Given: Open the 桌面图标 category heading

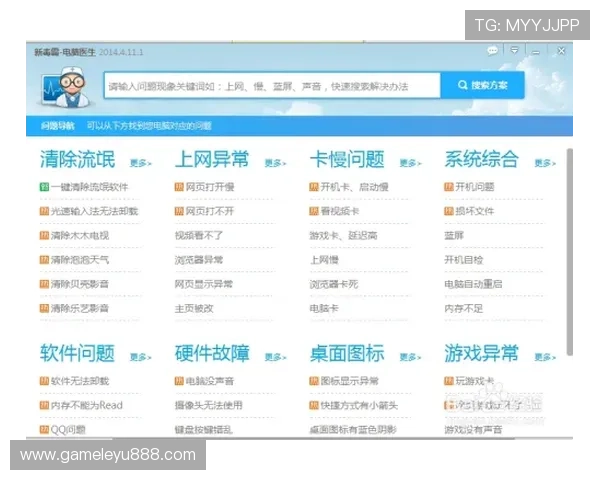Looking at the screenshot, I should click(347, 353).
